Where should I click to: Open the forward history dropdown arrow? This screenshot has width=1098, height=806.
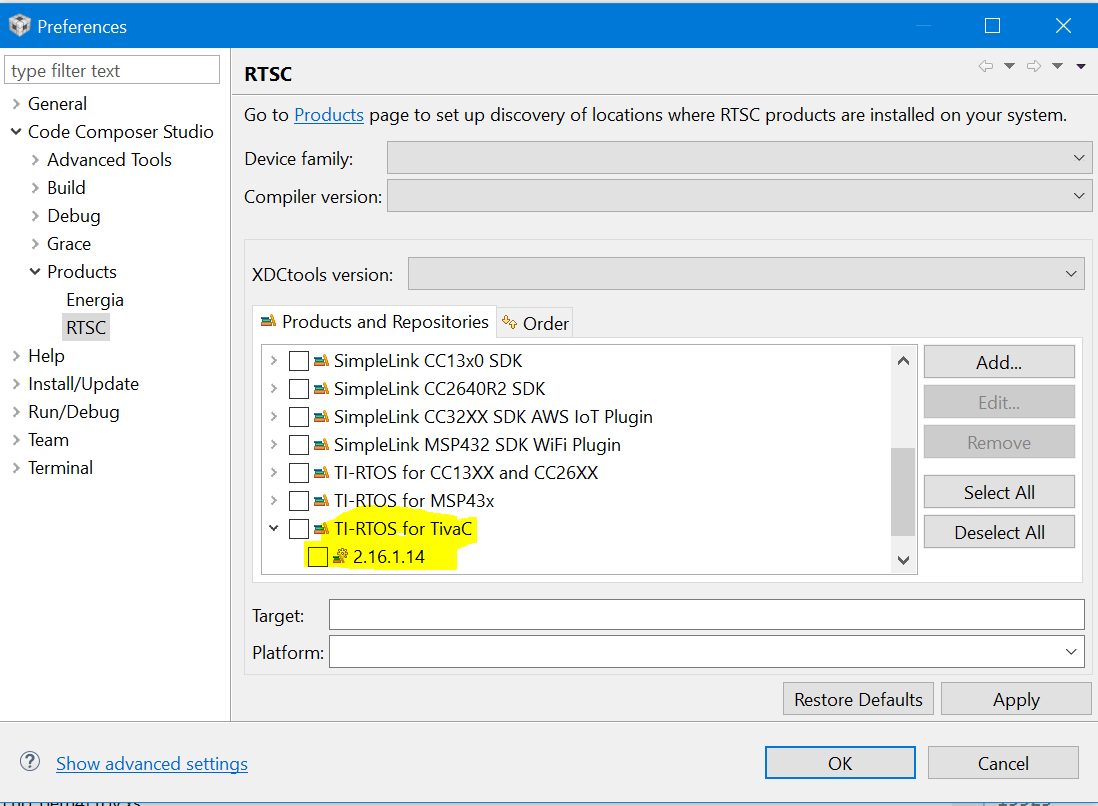point(1057,66)
